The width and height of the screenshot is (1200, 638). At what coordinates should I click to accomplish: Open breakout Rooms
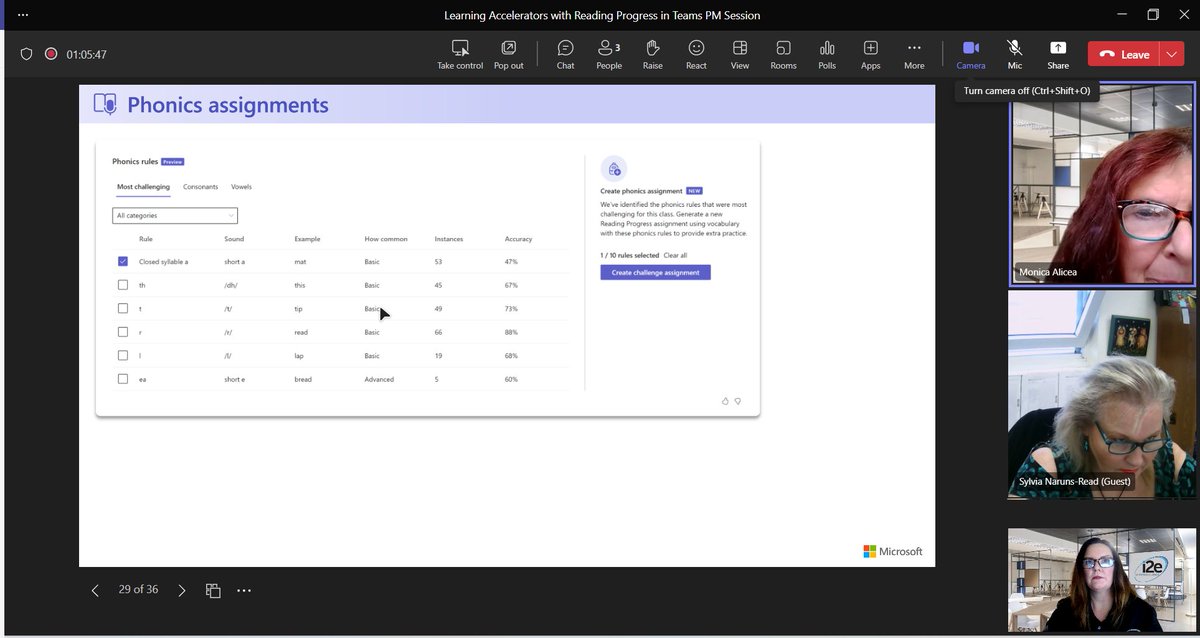point(783,54)
